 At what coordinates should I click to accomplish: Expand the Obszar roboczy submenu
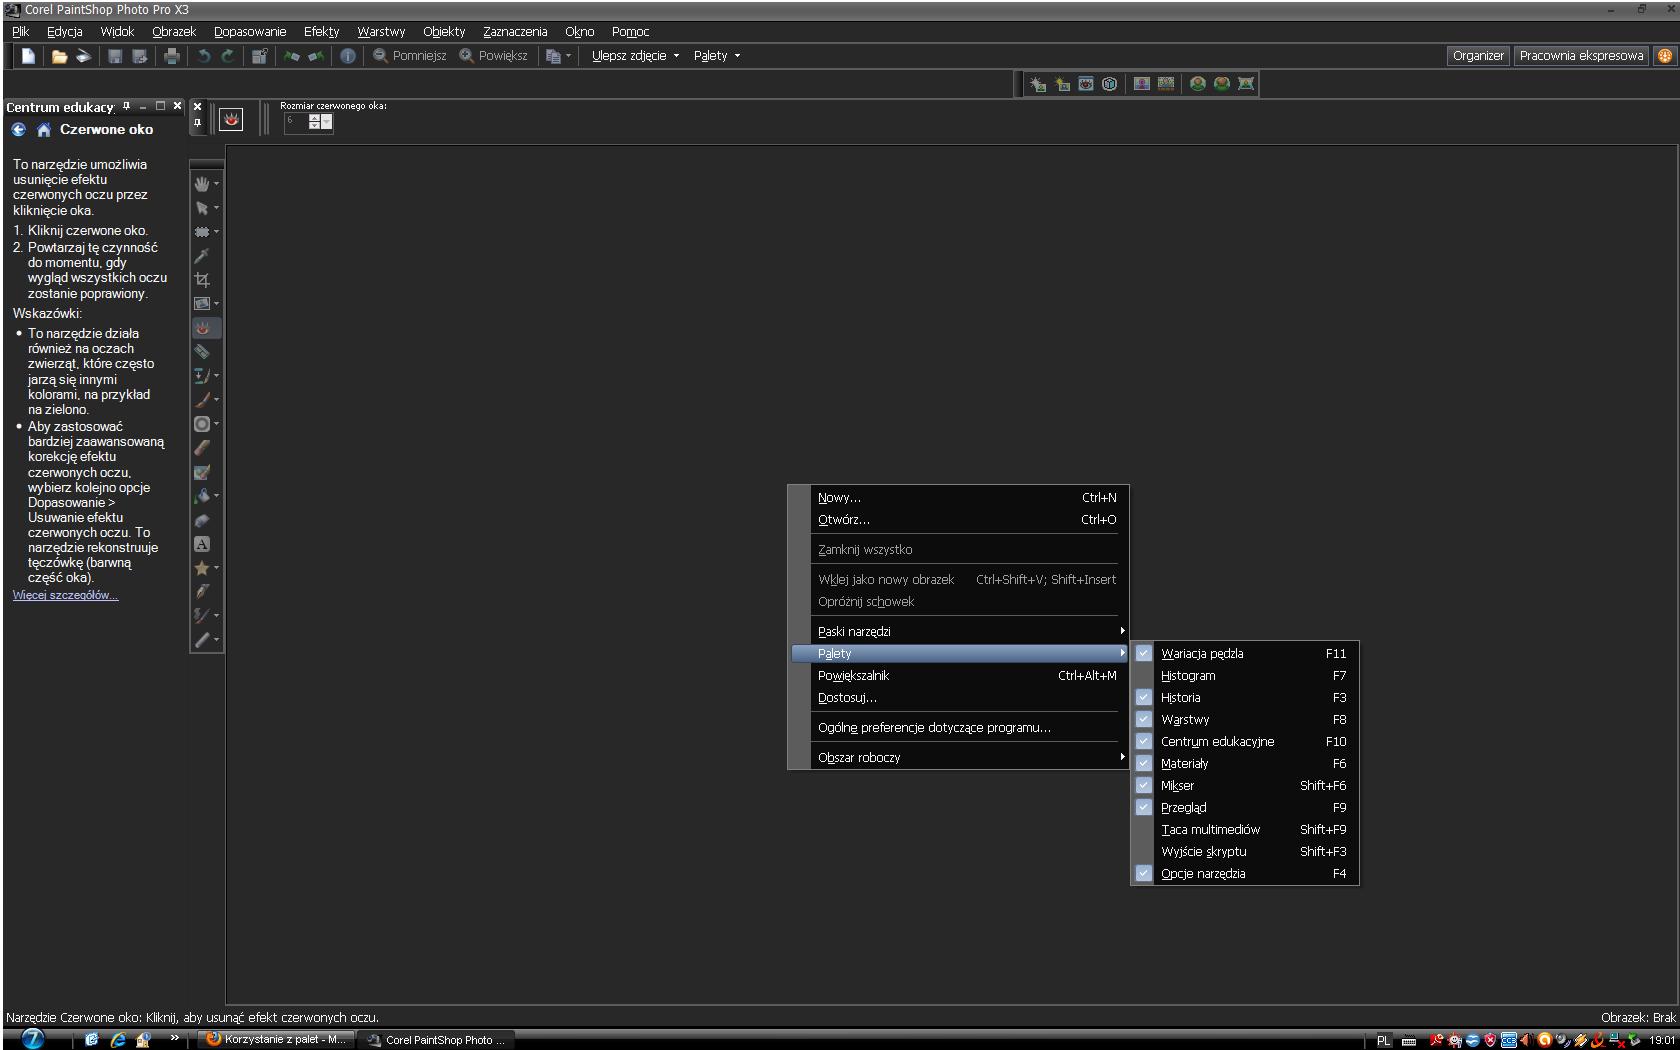click(859, 758)
